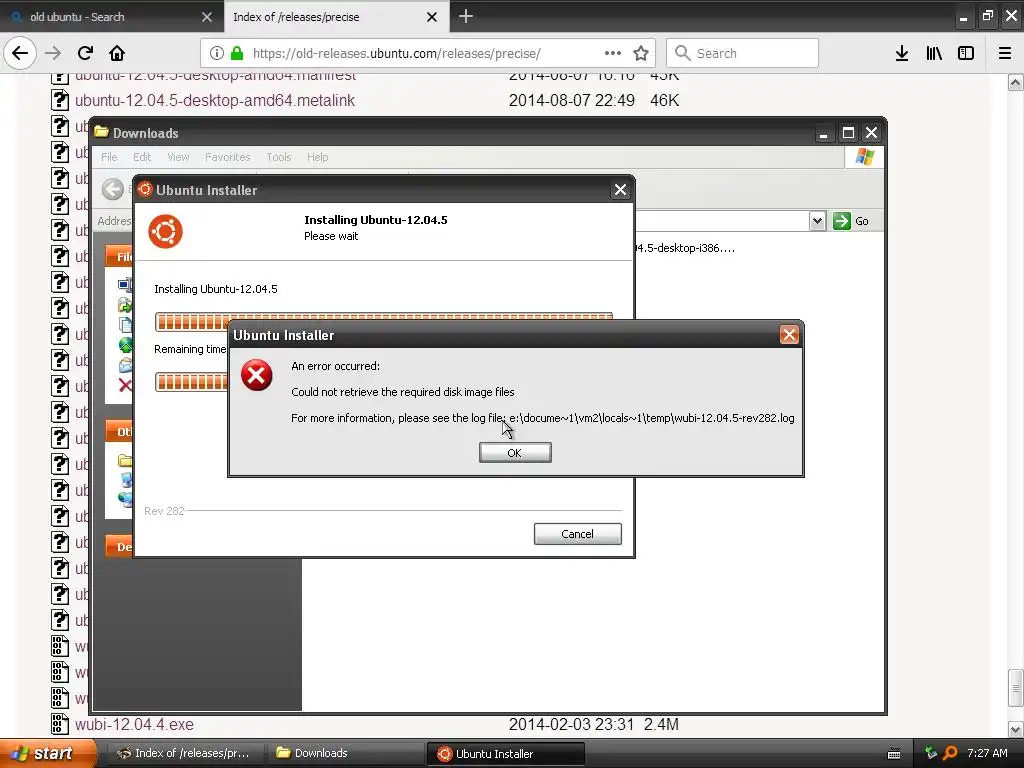The width and height of the screenshot is (1024, 768).
Task: Select the desktop-i386 file in Downloads window
Action: point(685,248)
